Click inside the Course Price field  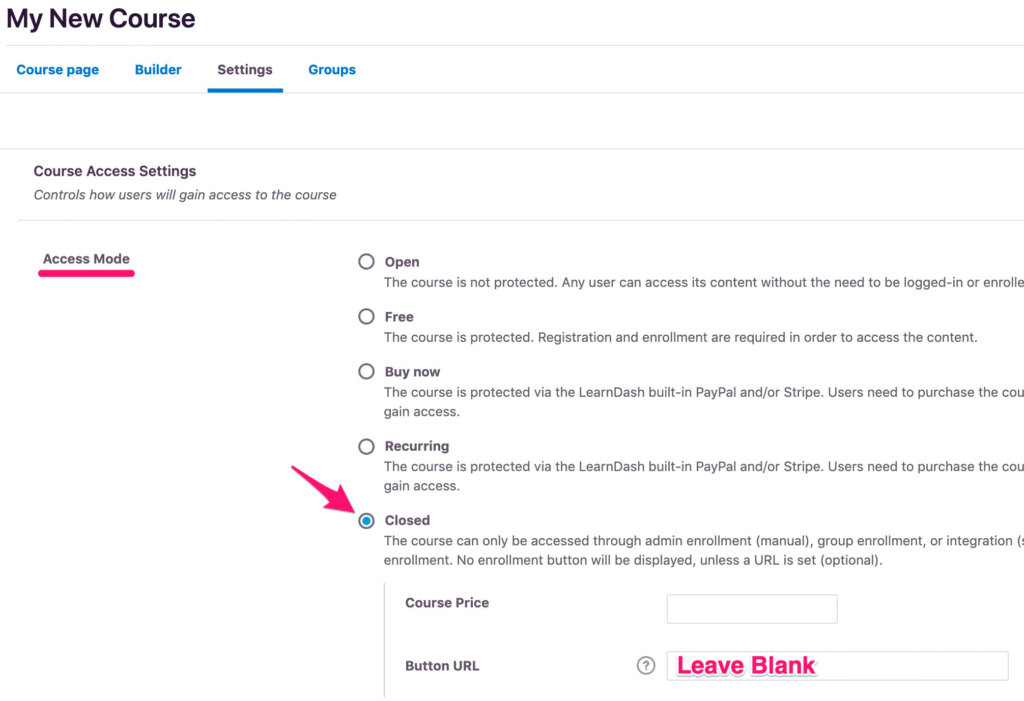[752, 608]
